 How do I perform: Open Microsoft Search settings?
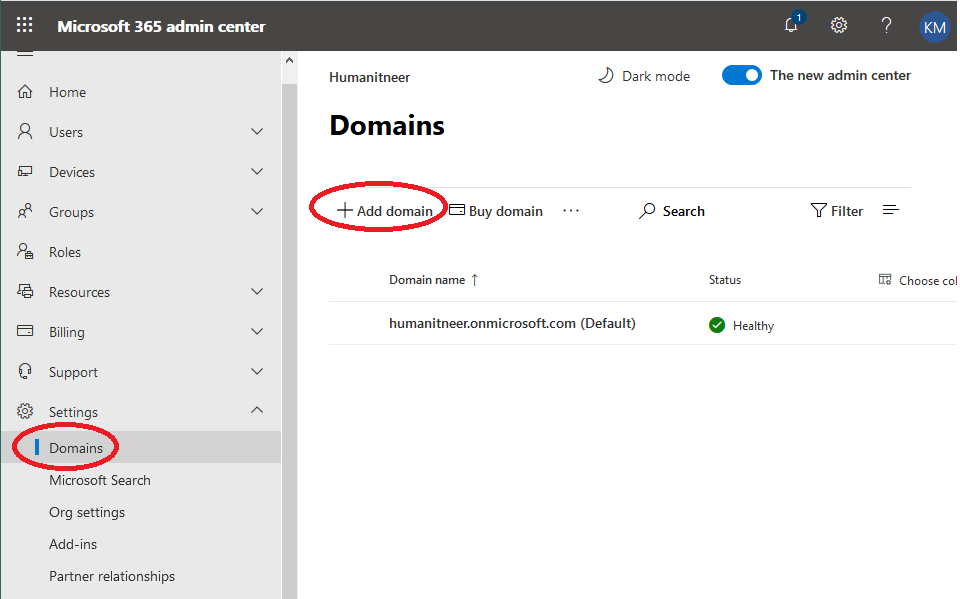click(100, 480)
